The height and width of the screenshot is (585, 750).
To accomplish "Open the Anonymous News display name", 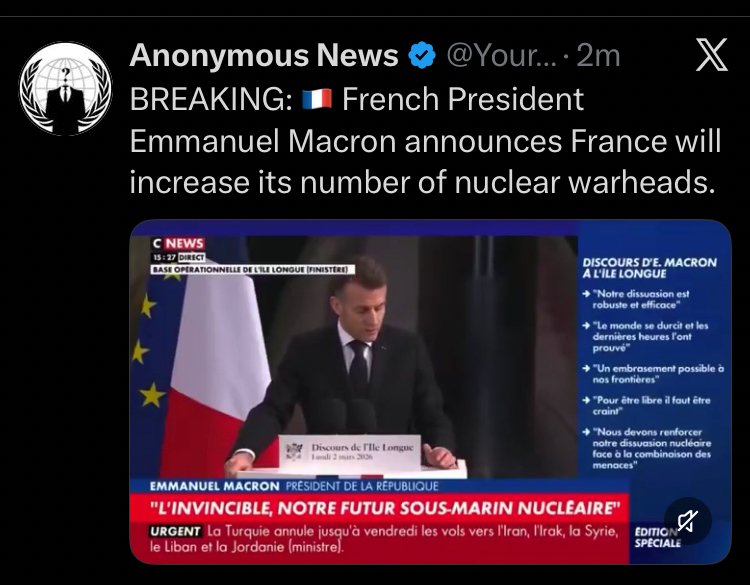I will pos(264,55).
